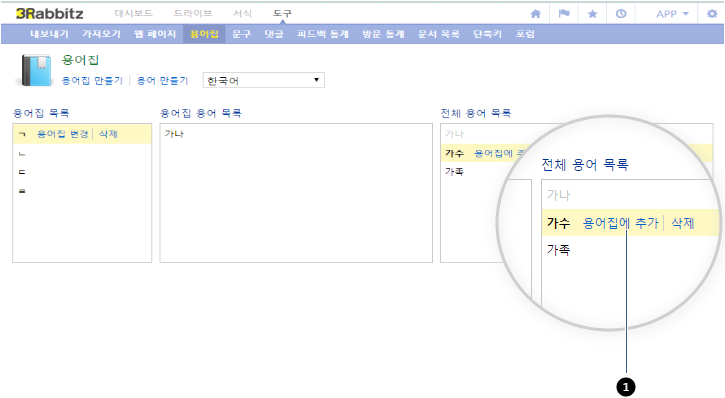The height and width of the screenshot is (398, 725).
Task: Click the 3Rabbitz logo
Action: click(49, 14)
